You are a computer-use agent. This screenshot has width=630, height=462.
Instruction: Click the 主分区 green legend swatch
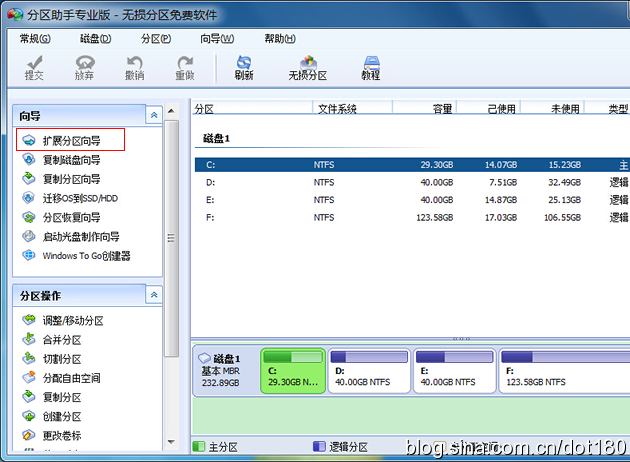[199, 446]
